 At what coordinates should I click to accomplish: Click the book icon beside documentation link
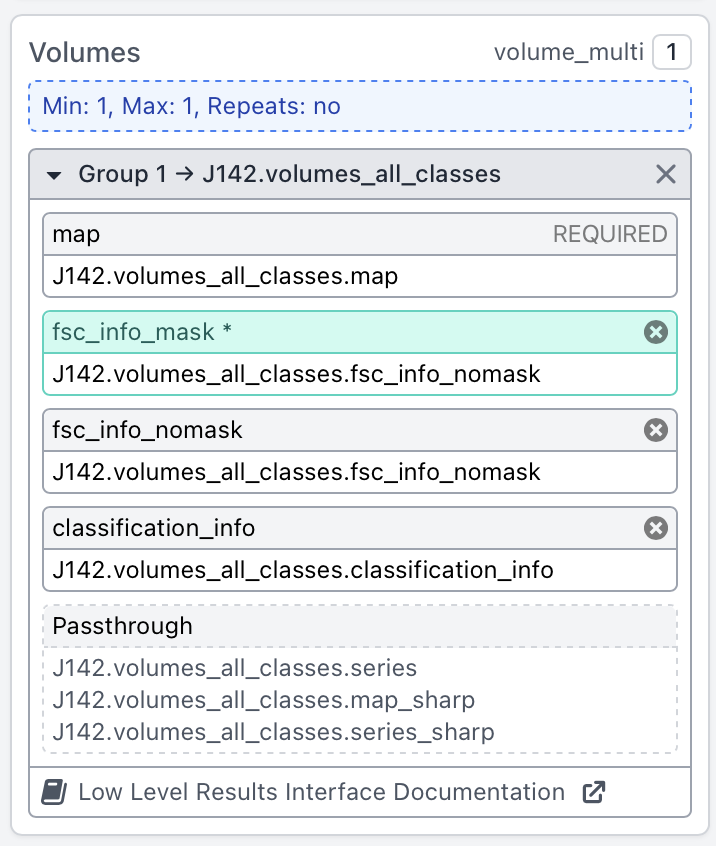pos(54,793)
